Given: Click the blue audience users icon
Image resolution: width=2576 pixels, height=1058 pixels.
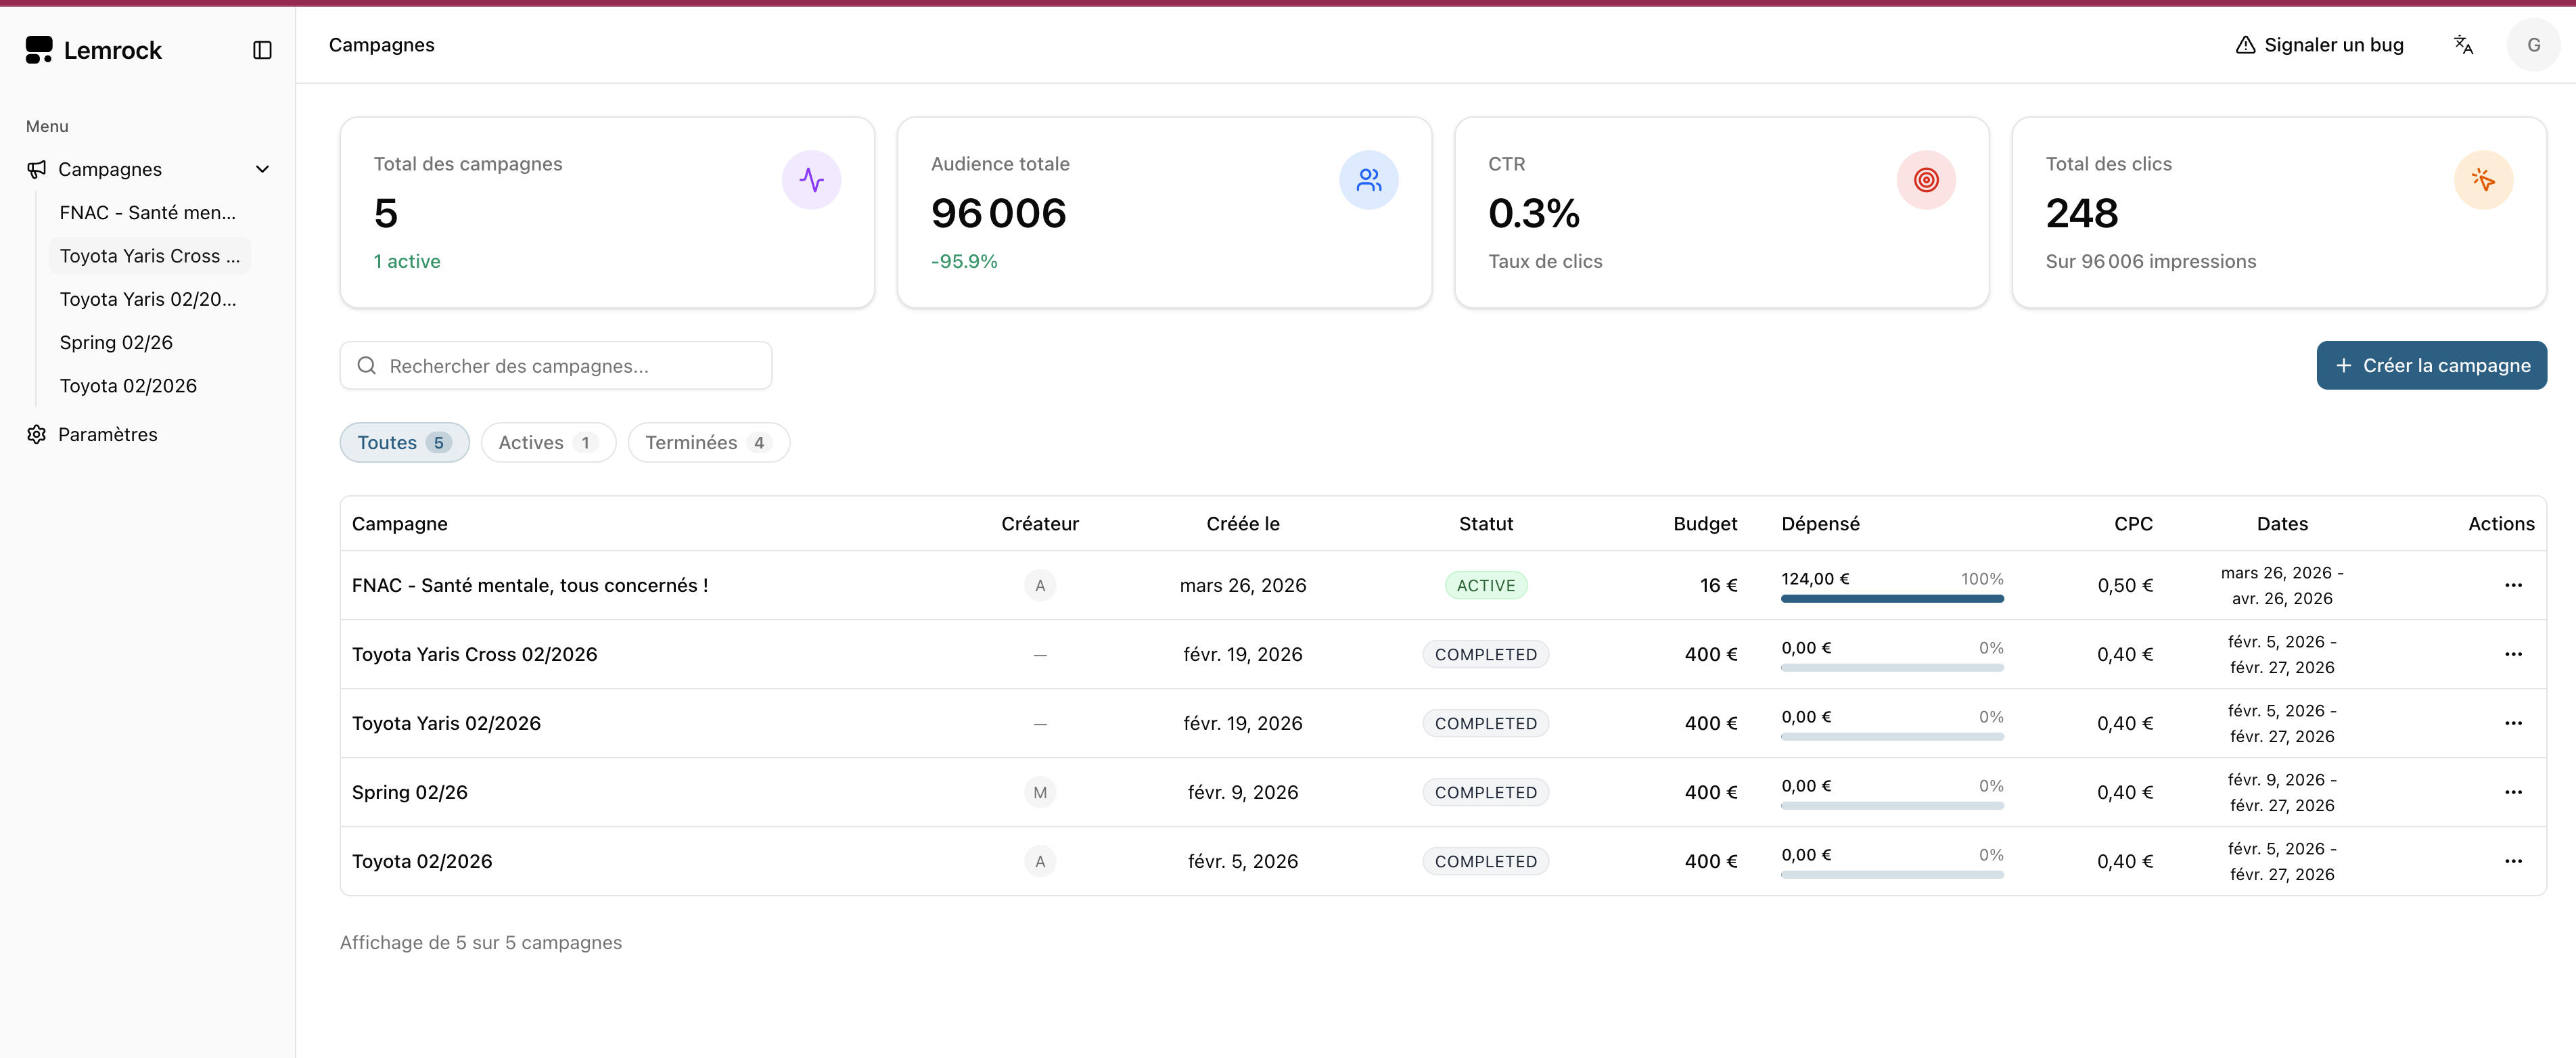Looking at the screenshot, I should click(x=1368, y=180).
